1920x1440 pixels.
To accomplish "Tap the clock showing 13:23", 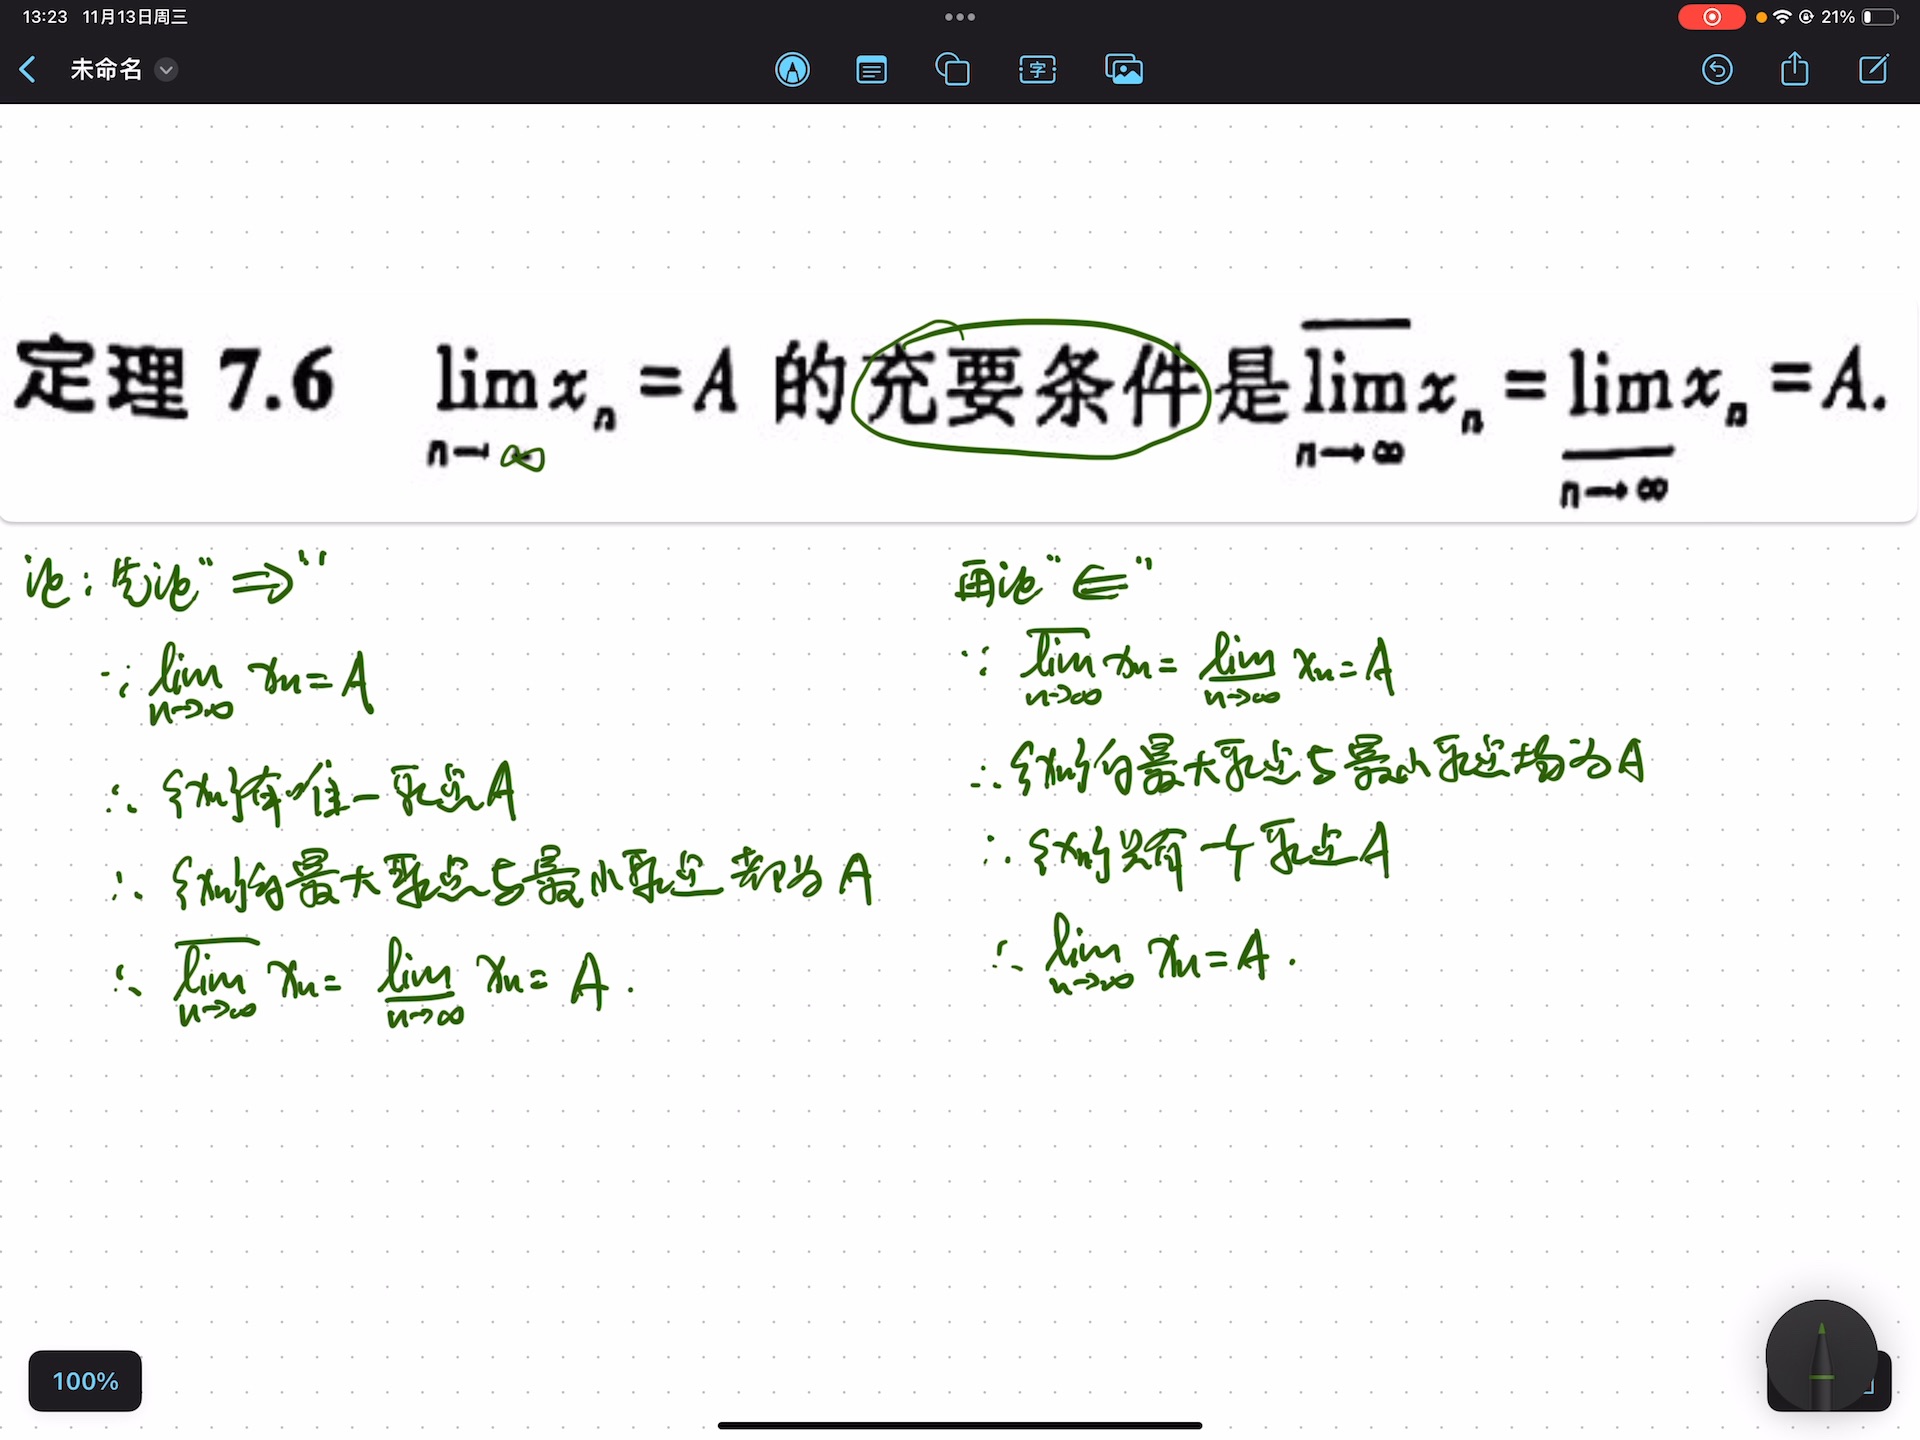I will coord(43,17).
